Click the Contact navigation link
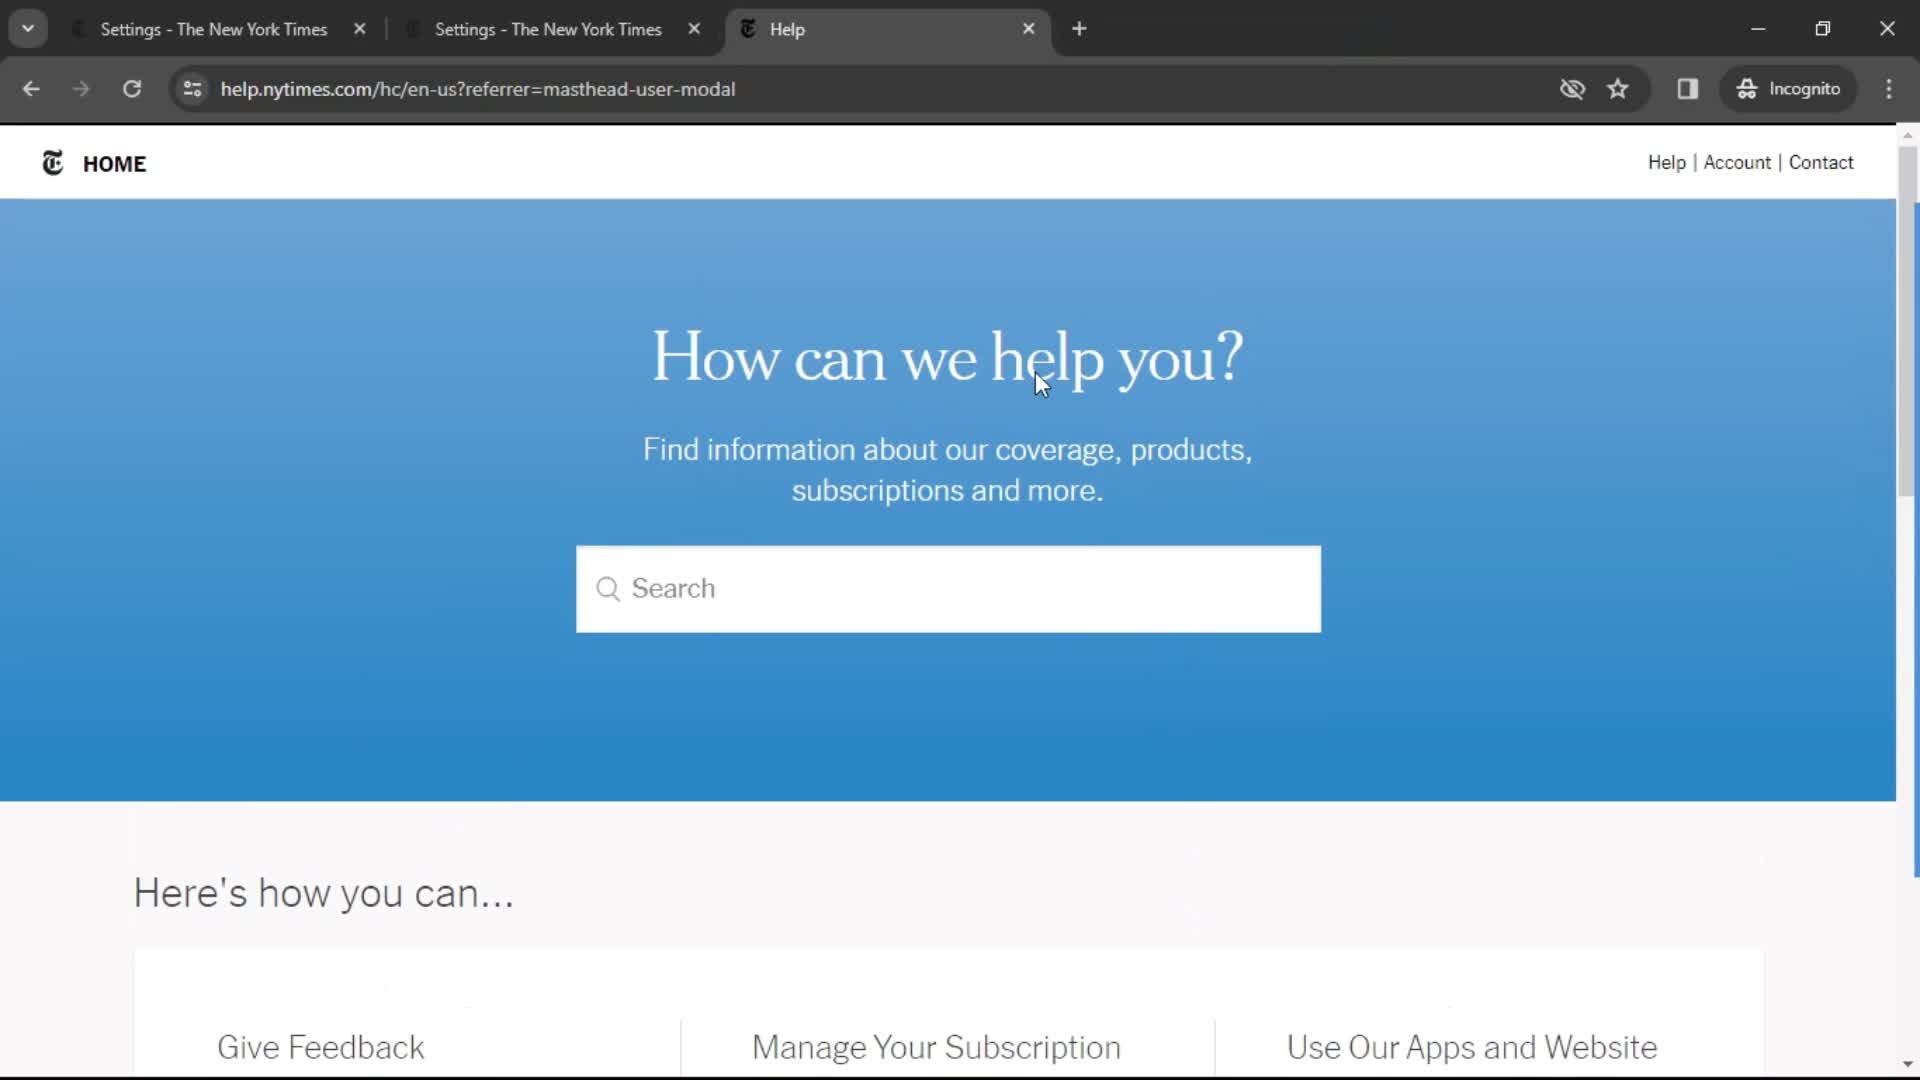 point(1821,162)
